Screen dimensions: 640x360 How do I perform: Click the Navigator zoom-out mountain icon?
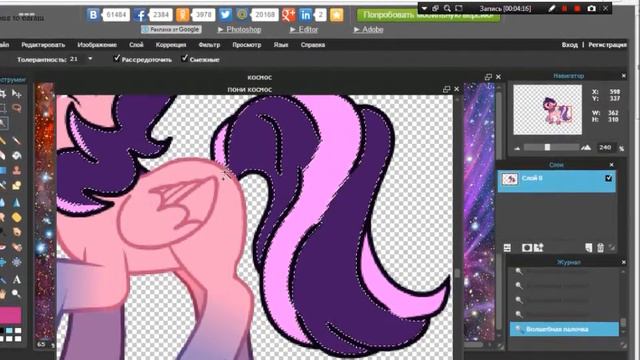517,148
